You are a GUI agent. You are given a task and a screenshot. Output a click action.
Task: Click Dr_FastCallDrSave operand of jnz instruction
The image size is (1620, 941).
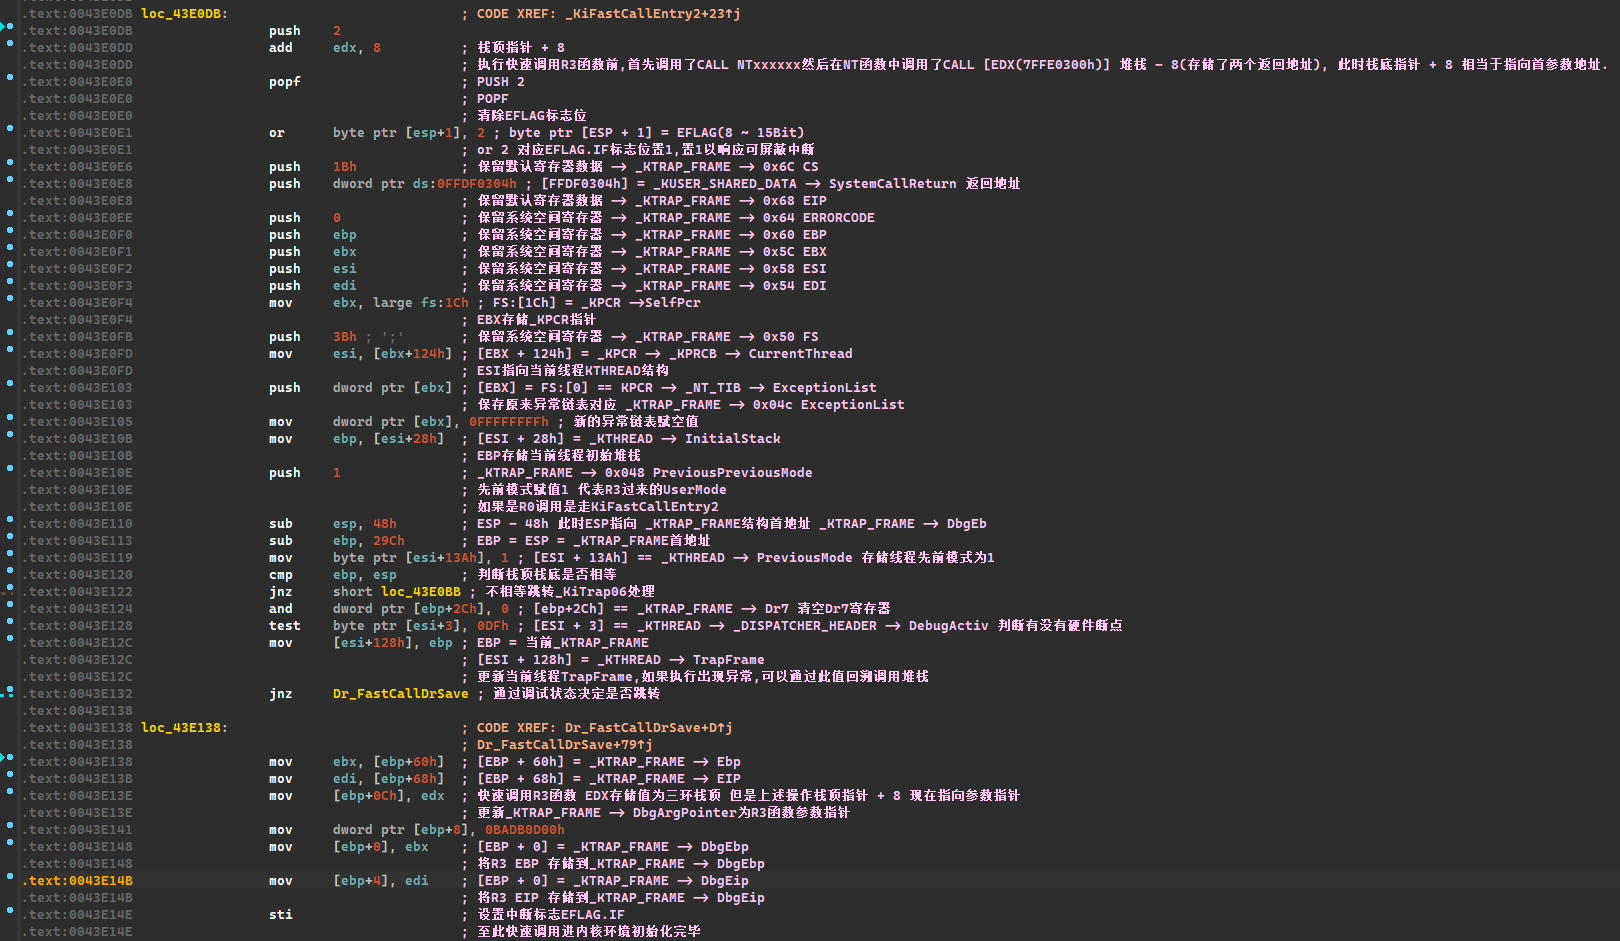tap(400, 694)
